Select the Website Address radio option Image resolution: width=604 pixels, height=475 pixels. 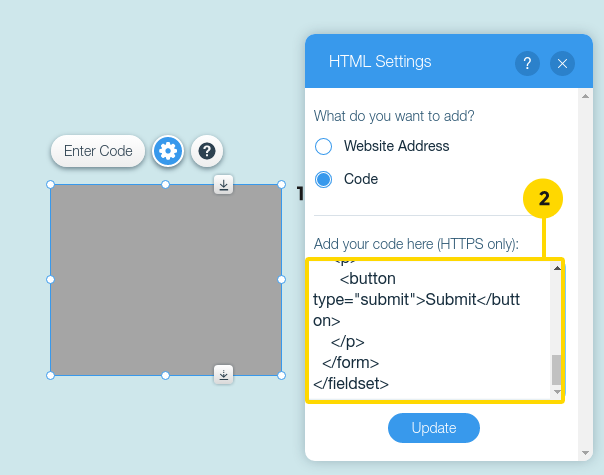[323, 146]
